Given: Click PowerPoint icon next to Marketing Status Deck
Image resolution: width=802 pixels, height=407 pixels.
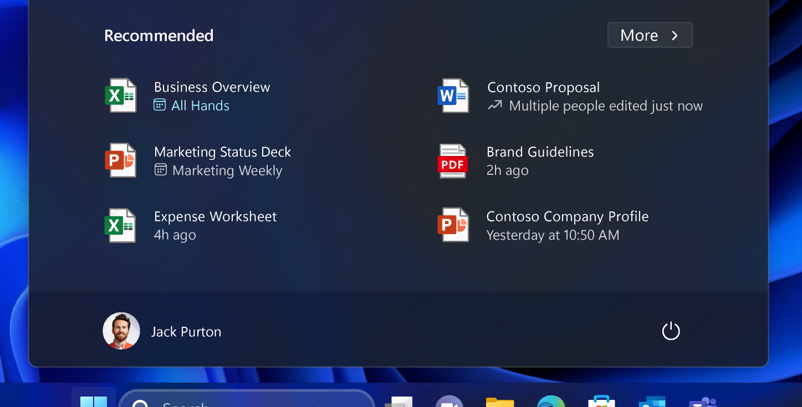Looking at the screenshot, I should pyautogui.click(x=121, y=161).
